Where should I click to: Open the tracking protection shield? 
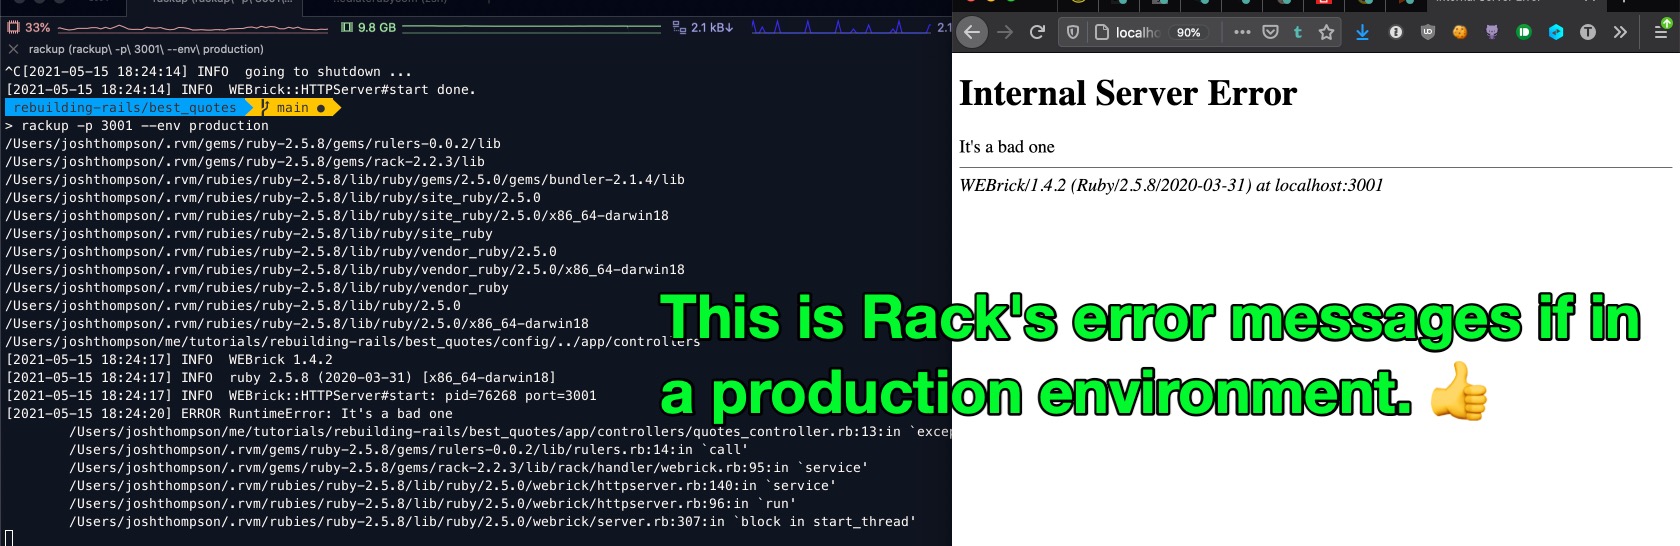[1073, 32]
